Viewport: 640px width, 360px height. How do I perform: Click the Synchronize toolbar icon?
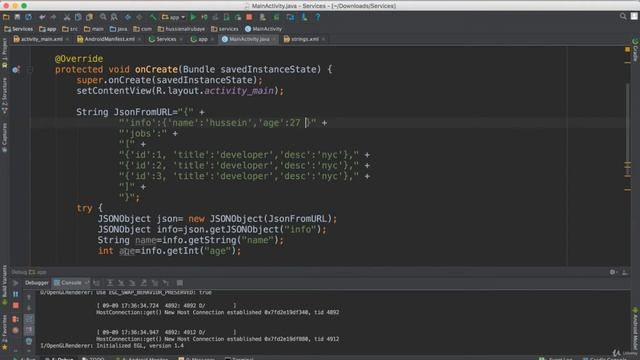29,17
